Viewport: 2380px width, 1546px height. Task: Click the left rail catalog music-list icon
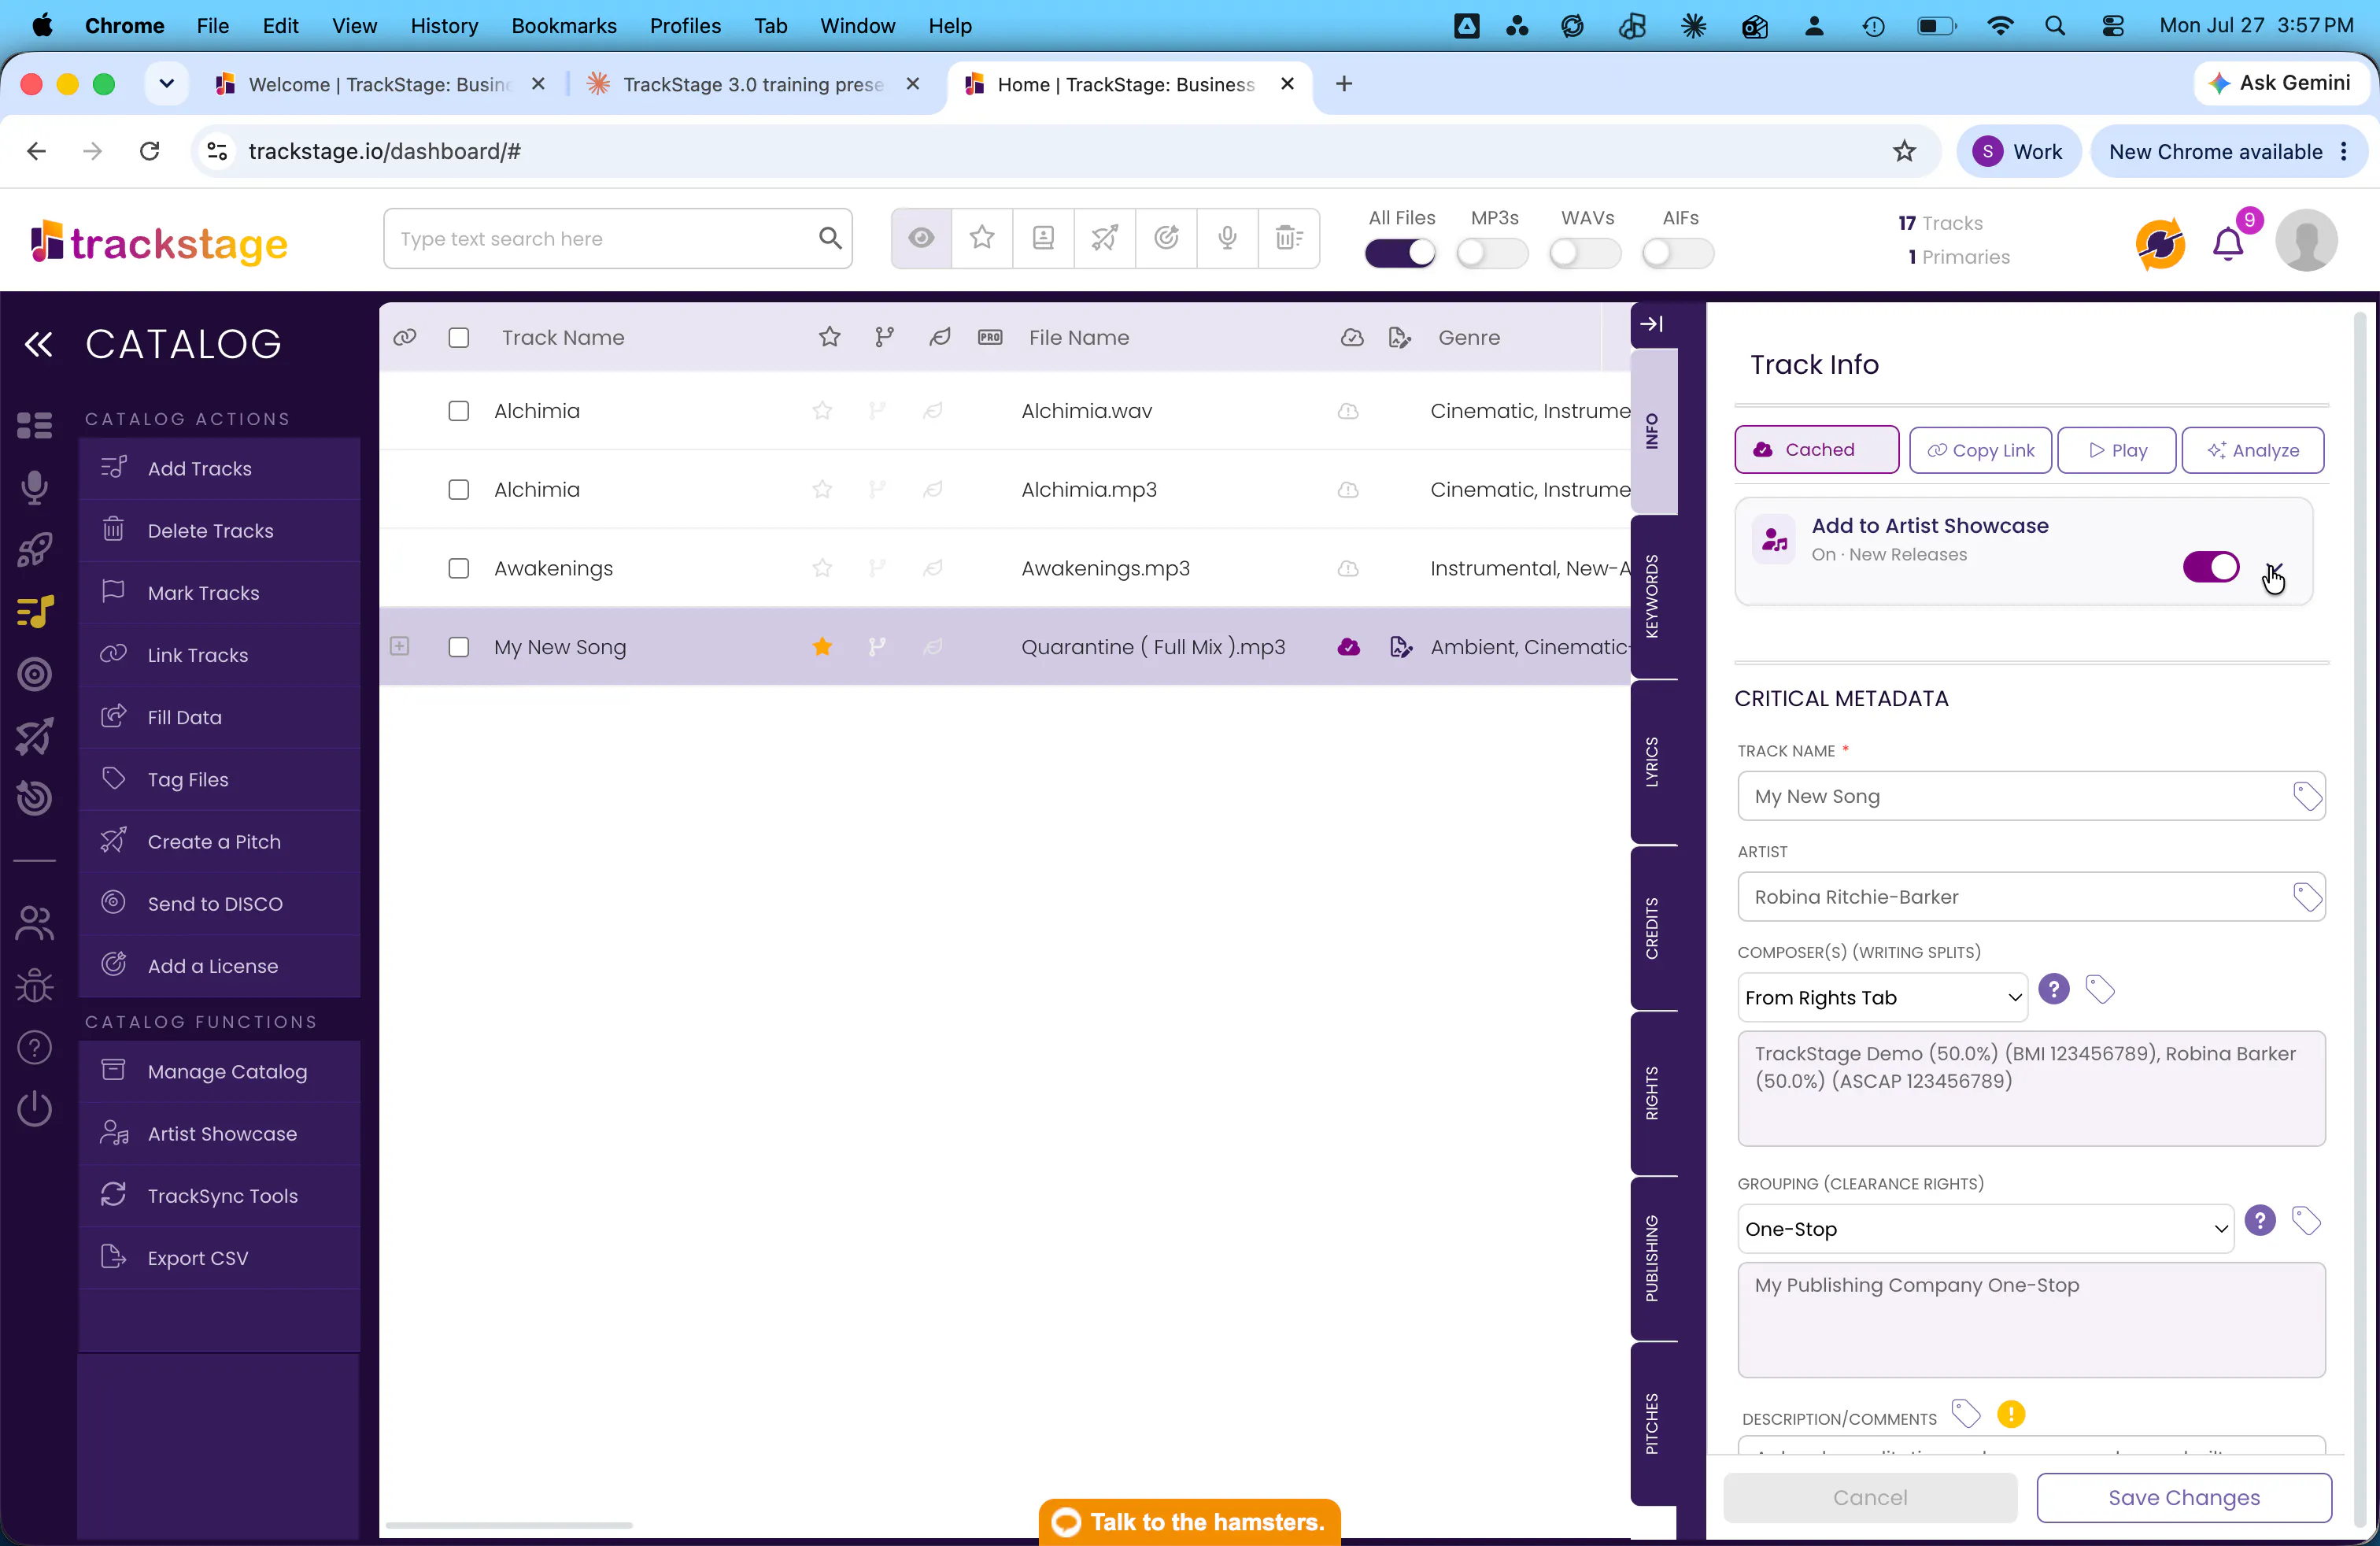coord(35,611)
